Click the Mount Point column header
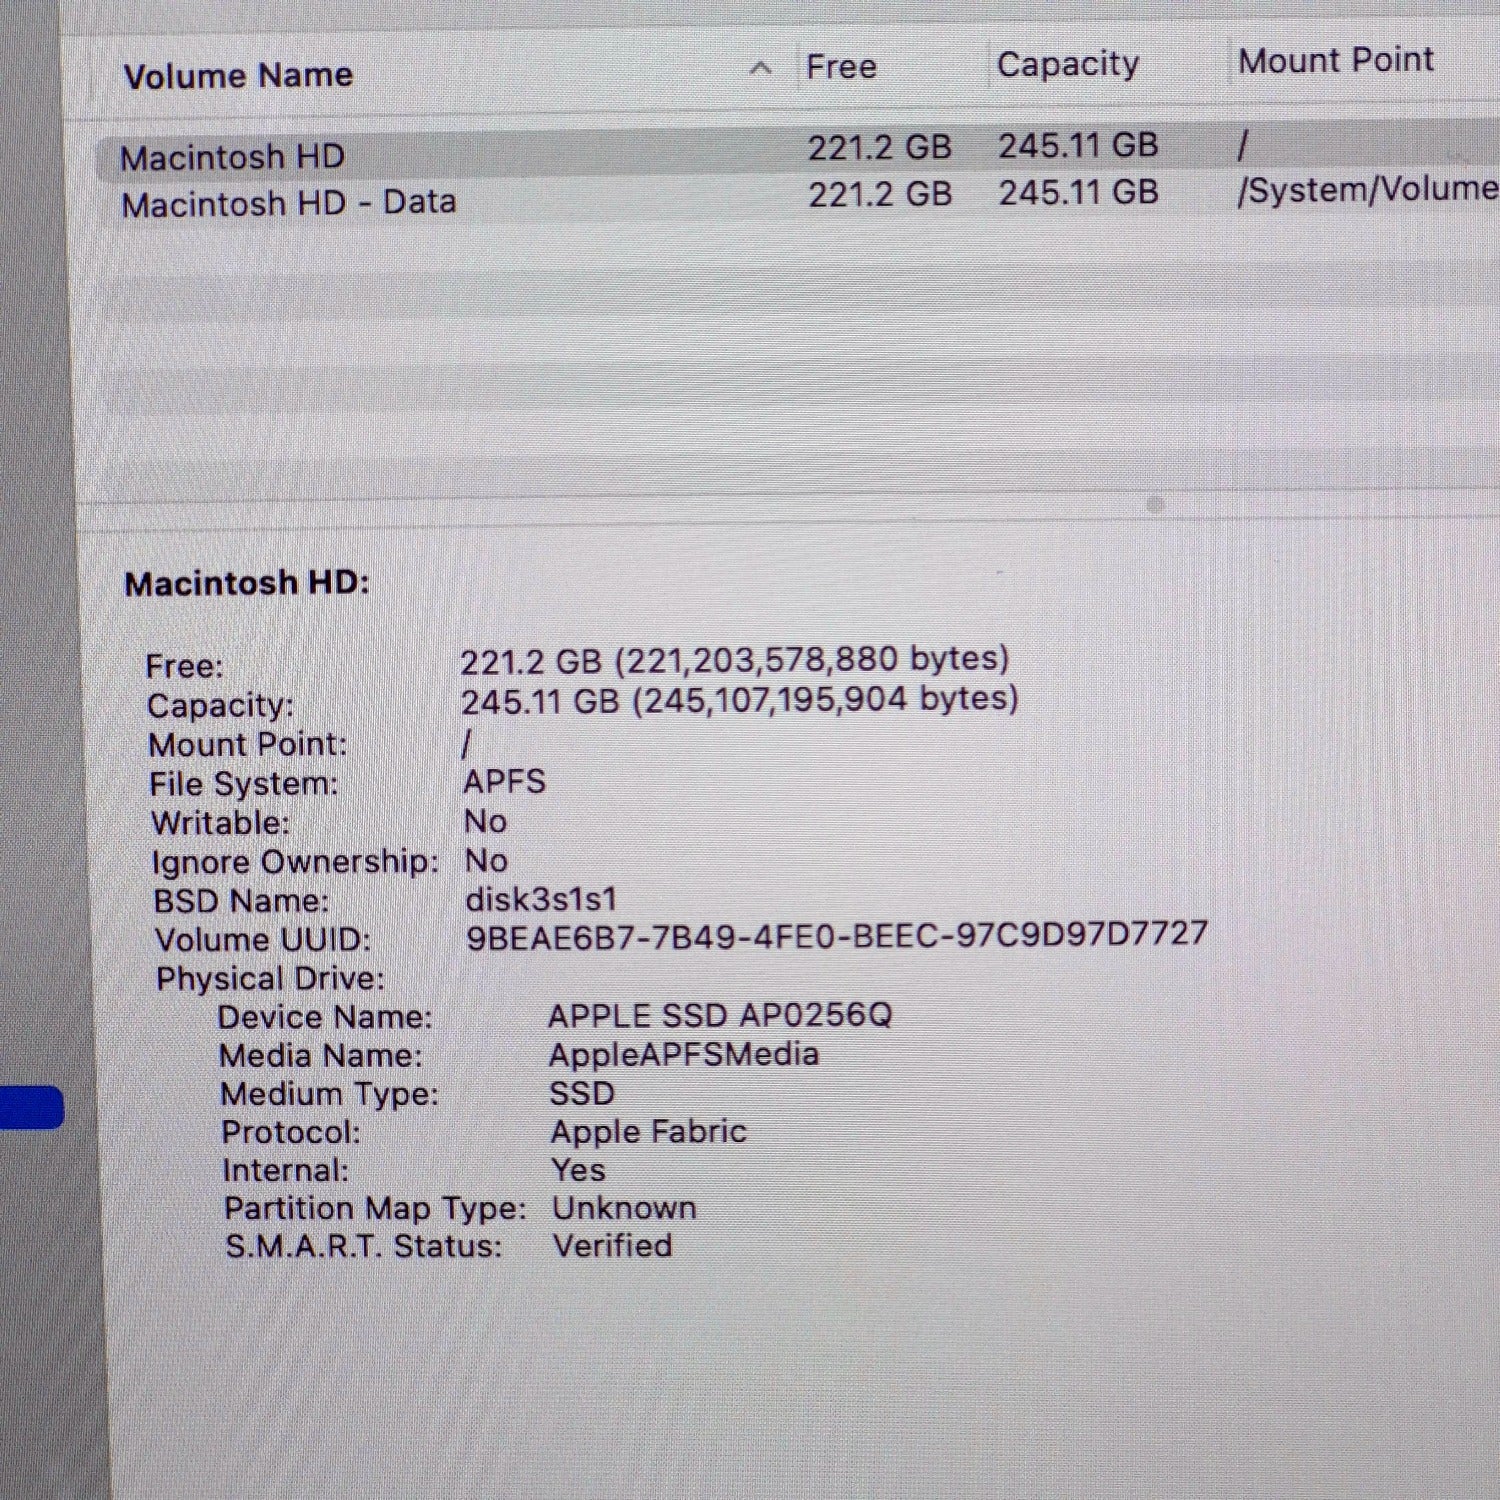Screen dimensions: 1500x1500 (1336, 60)
